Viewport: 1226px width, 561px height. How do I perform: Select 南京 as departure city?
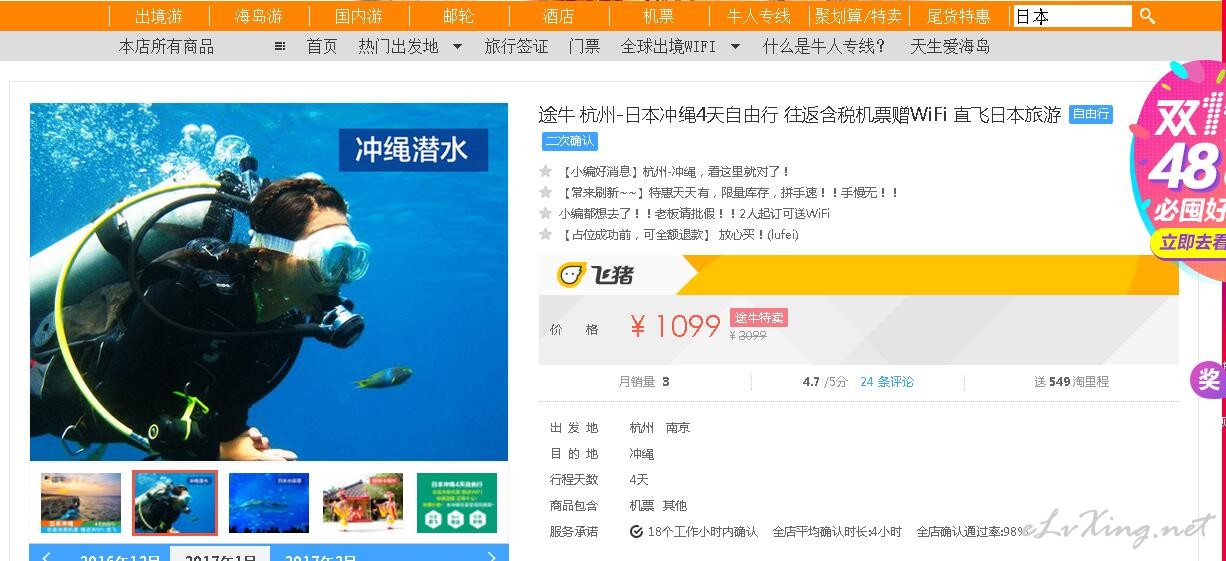click(678, 428)
